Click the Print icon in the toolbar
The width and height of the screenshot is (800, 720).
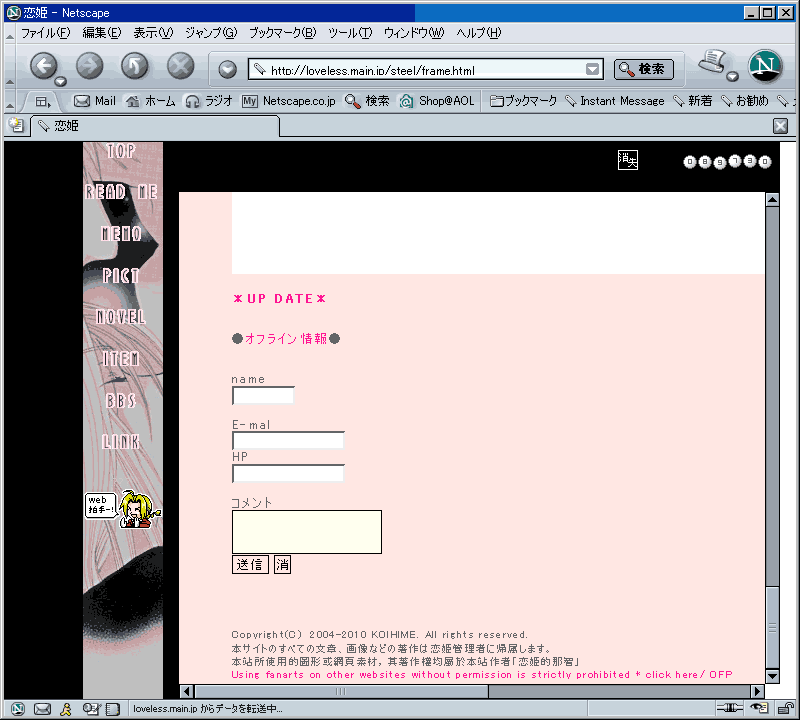click(713, 61)
